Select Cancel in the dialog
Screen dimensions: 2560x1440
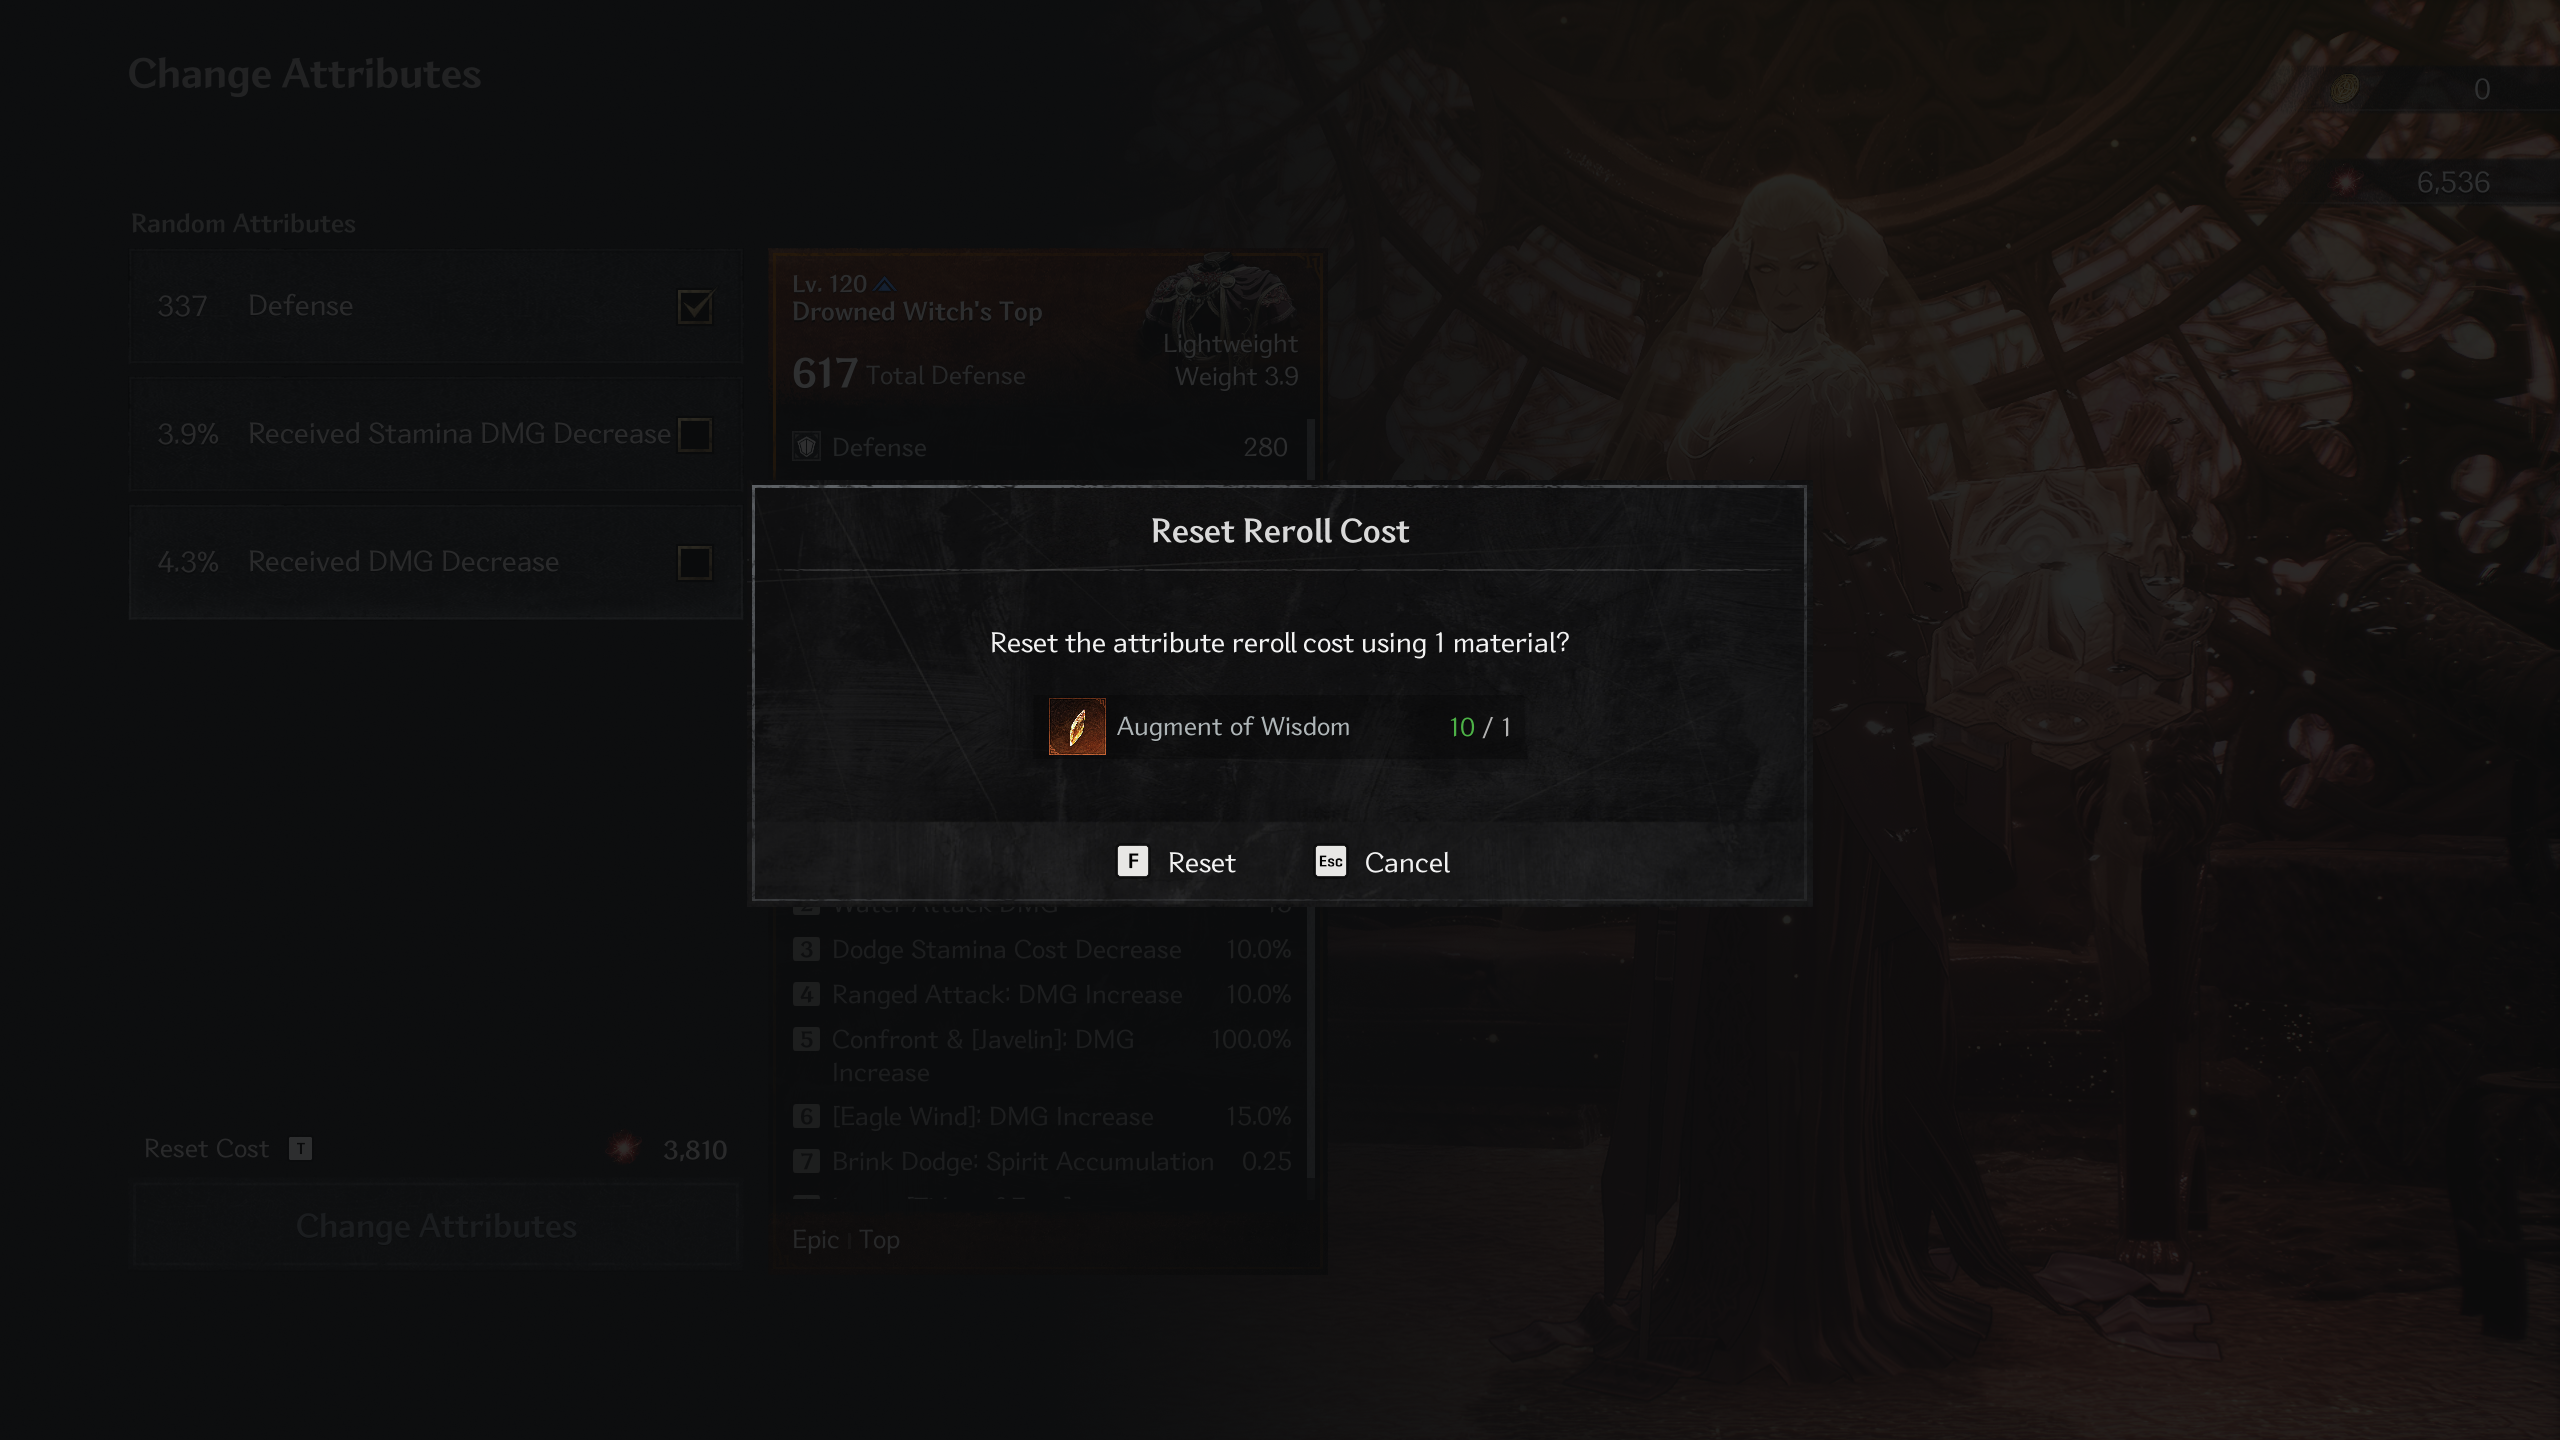tap(1383, 862)
